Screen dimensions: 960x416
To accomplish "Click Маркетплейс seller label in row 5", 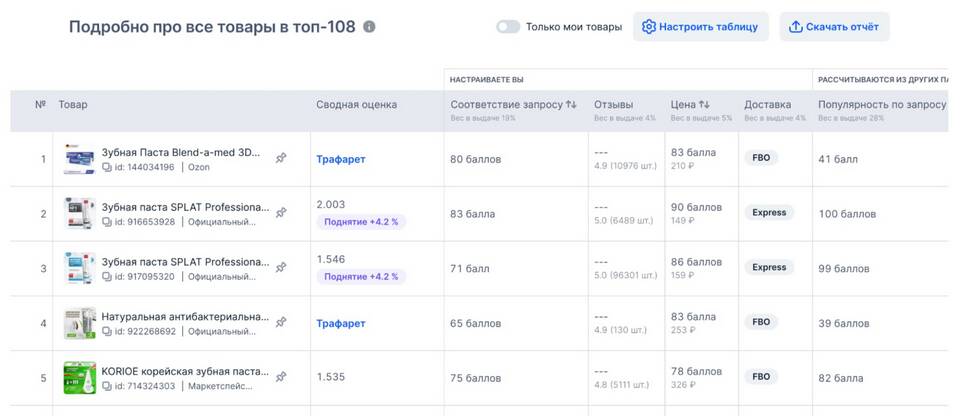I will 220,386.
